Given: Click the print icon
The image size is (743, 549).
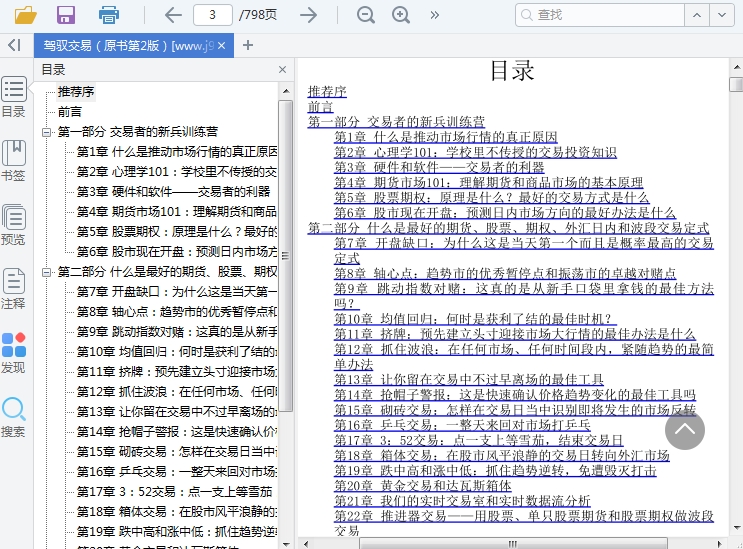Looking at the screenshot, I should (109, 15).
